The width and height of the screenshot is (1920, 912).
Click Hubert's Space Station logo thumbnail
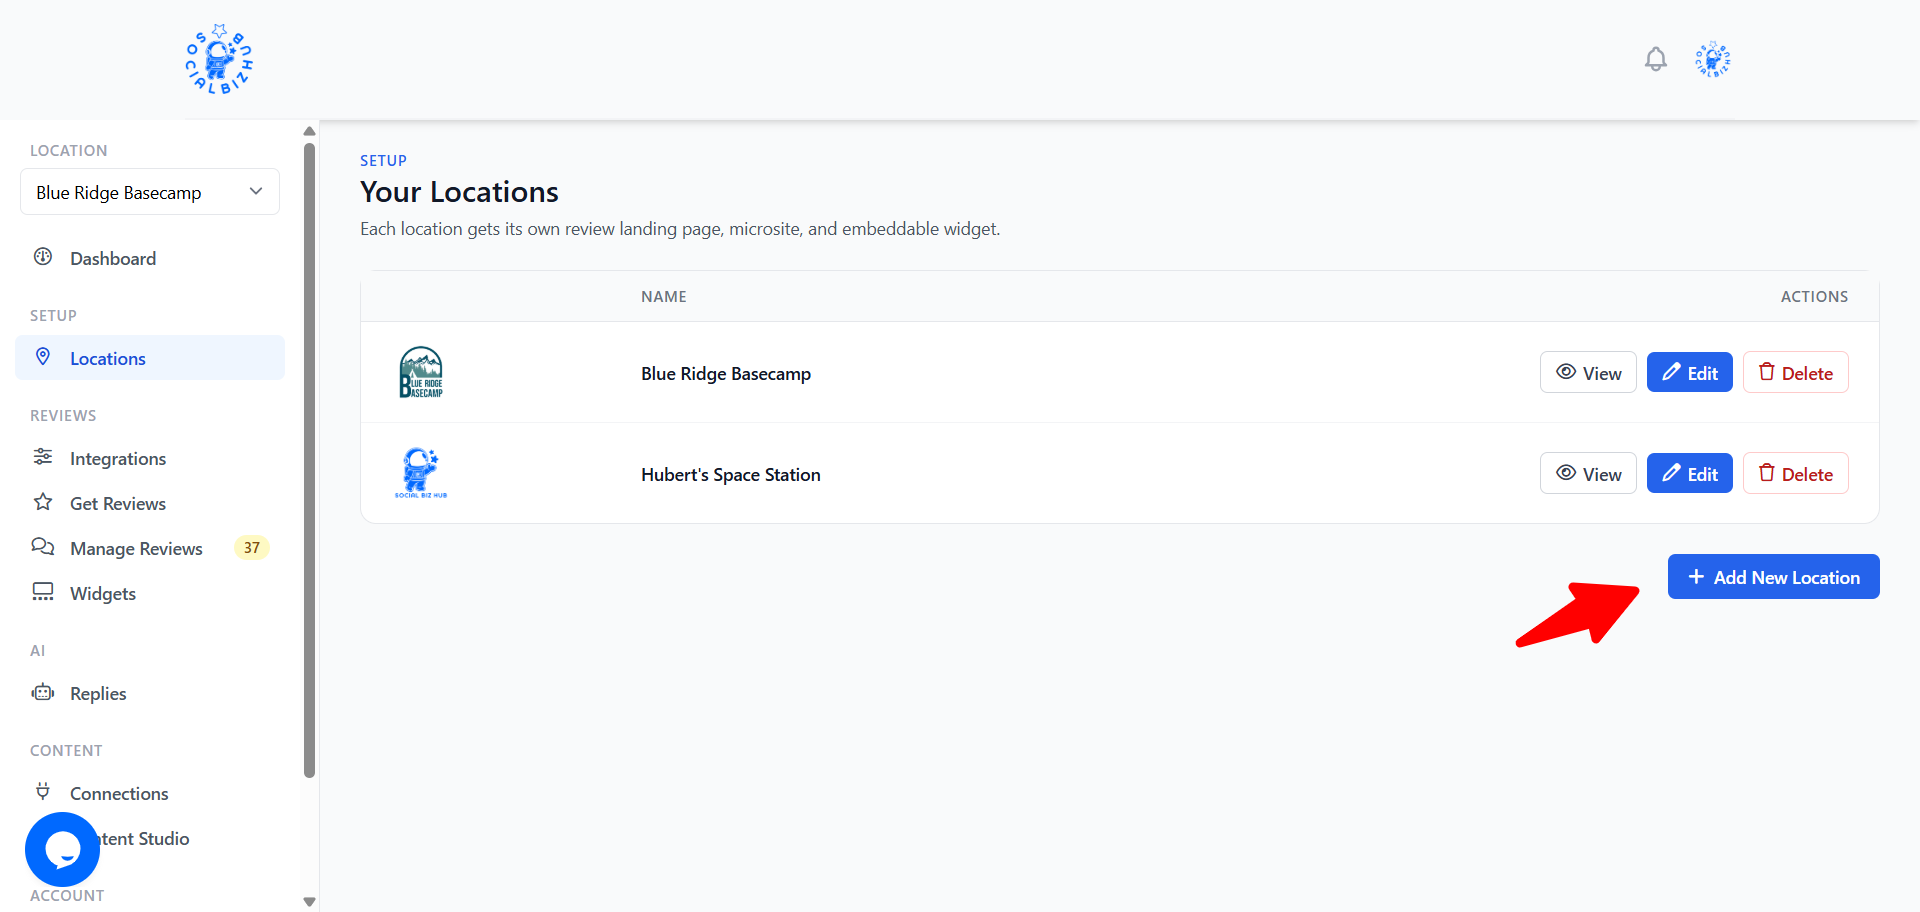click(x=421, y=473)
